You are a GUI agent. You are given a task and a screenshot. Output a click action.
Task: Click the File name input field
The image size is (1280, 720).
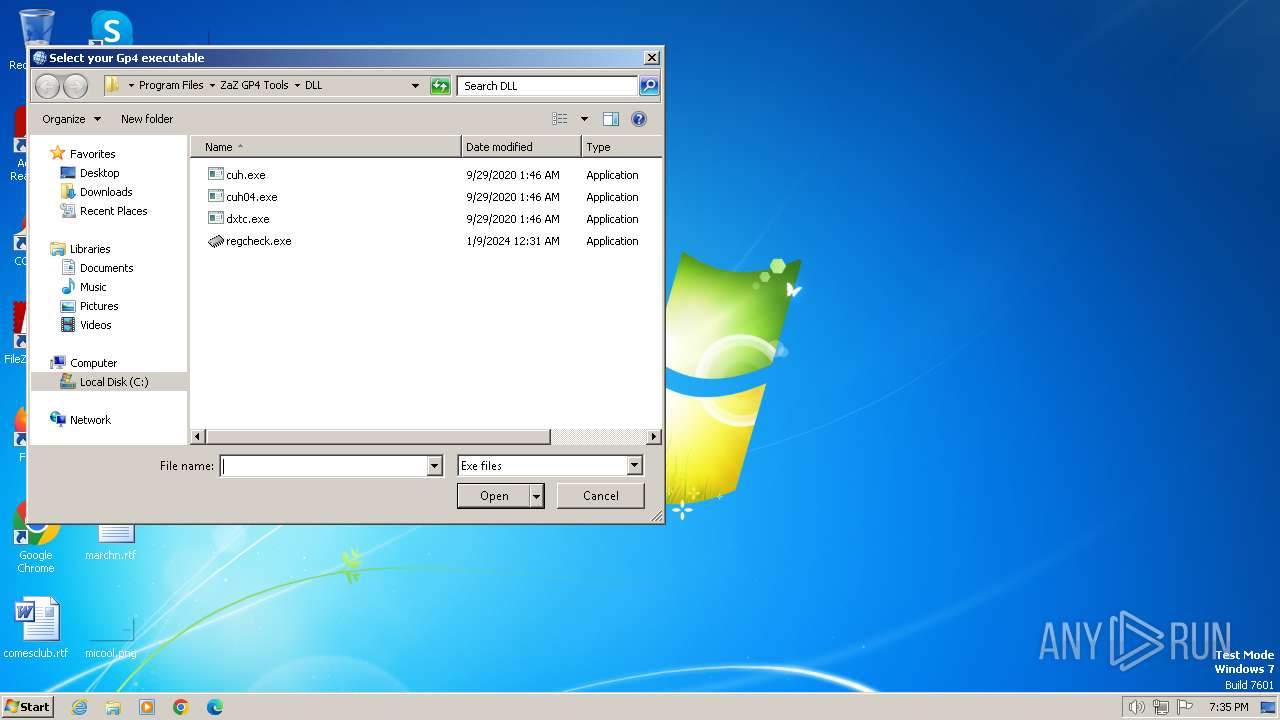coord(323,466)
